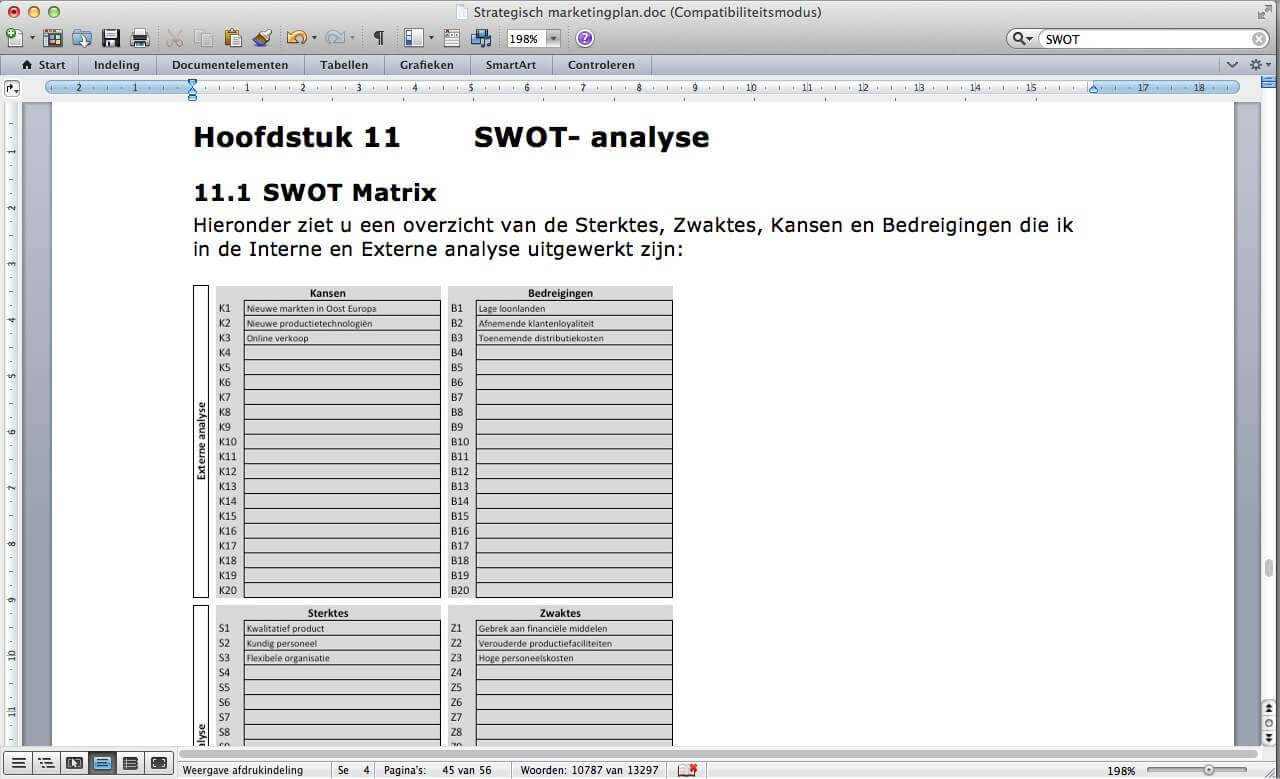Create a new blank document
This screenshot has width=1280, height=779.
coord(14,38)
